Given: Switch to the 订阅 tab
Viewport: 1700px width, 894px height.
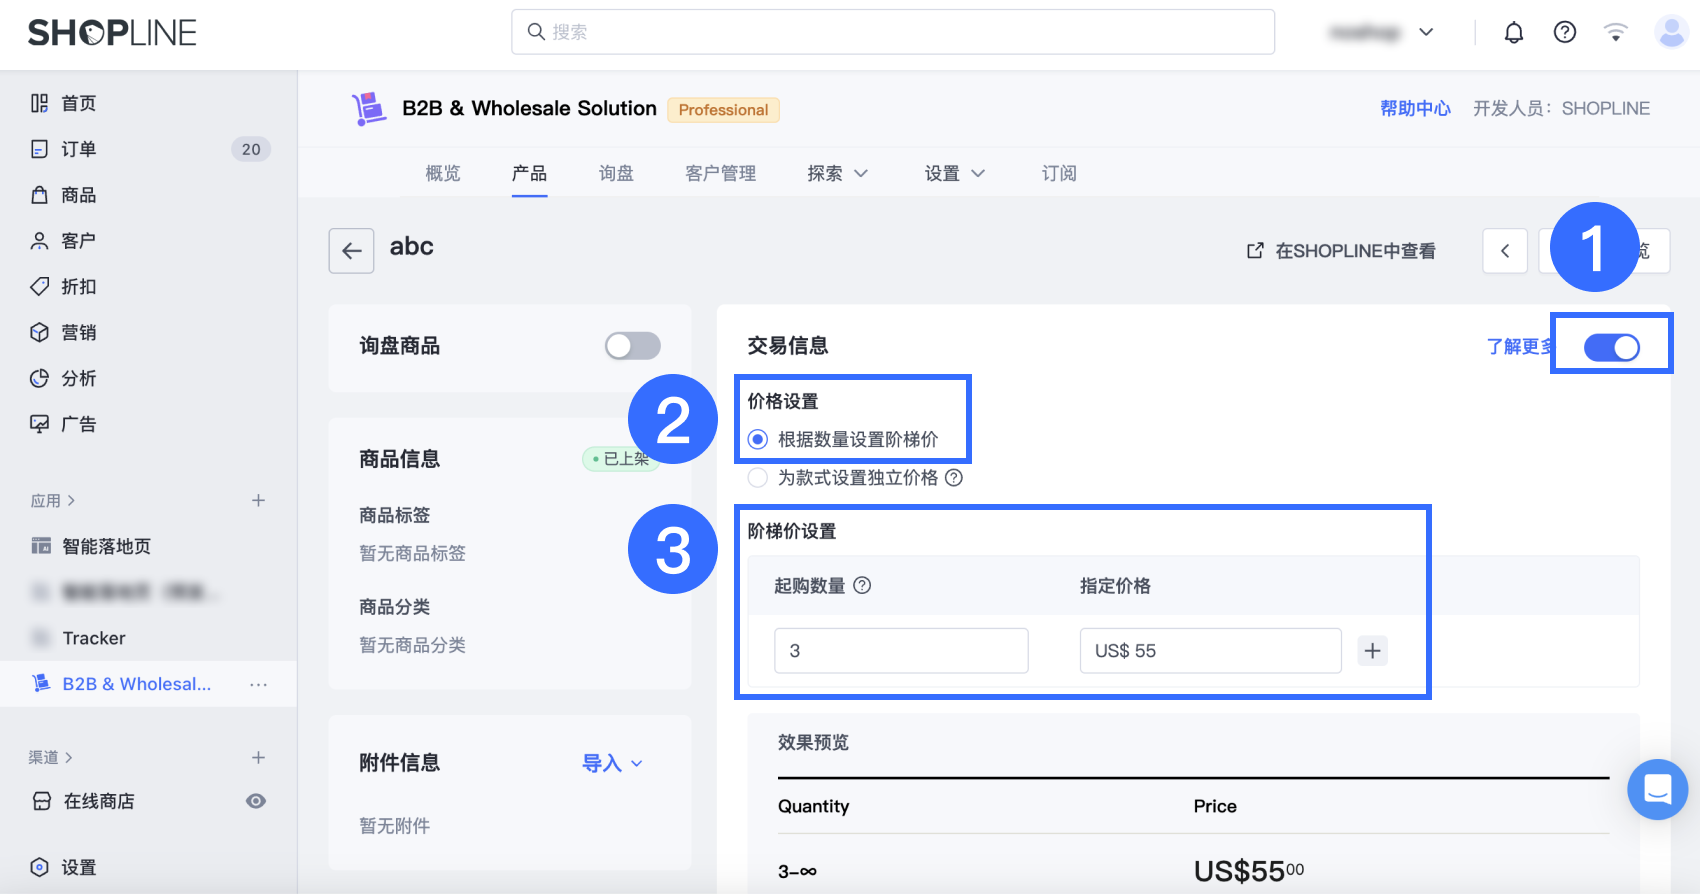Looking at the screenshot, I should click(1059, 174).
